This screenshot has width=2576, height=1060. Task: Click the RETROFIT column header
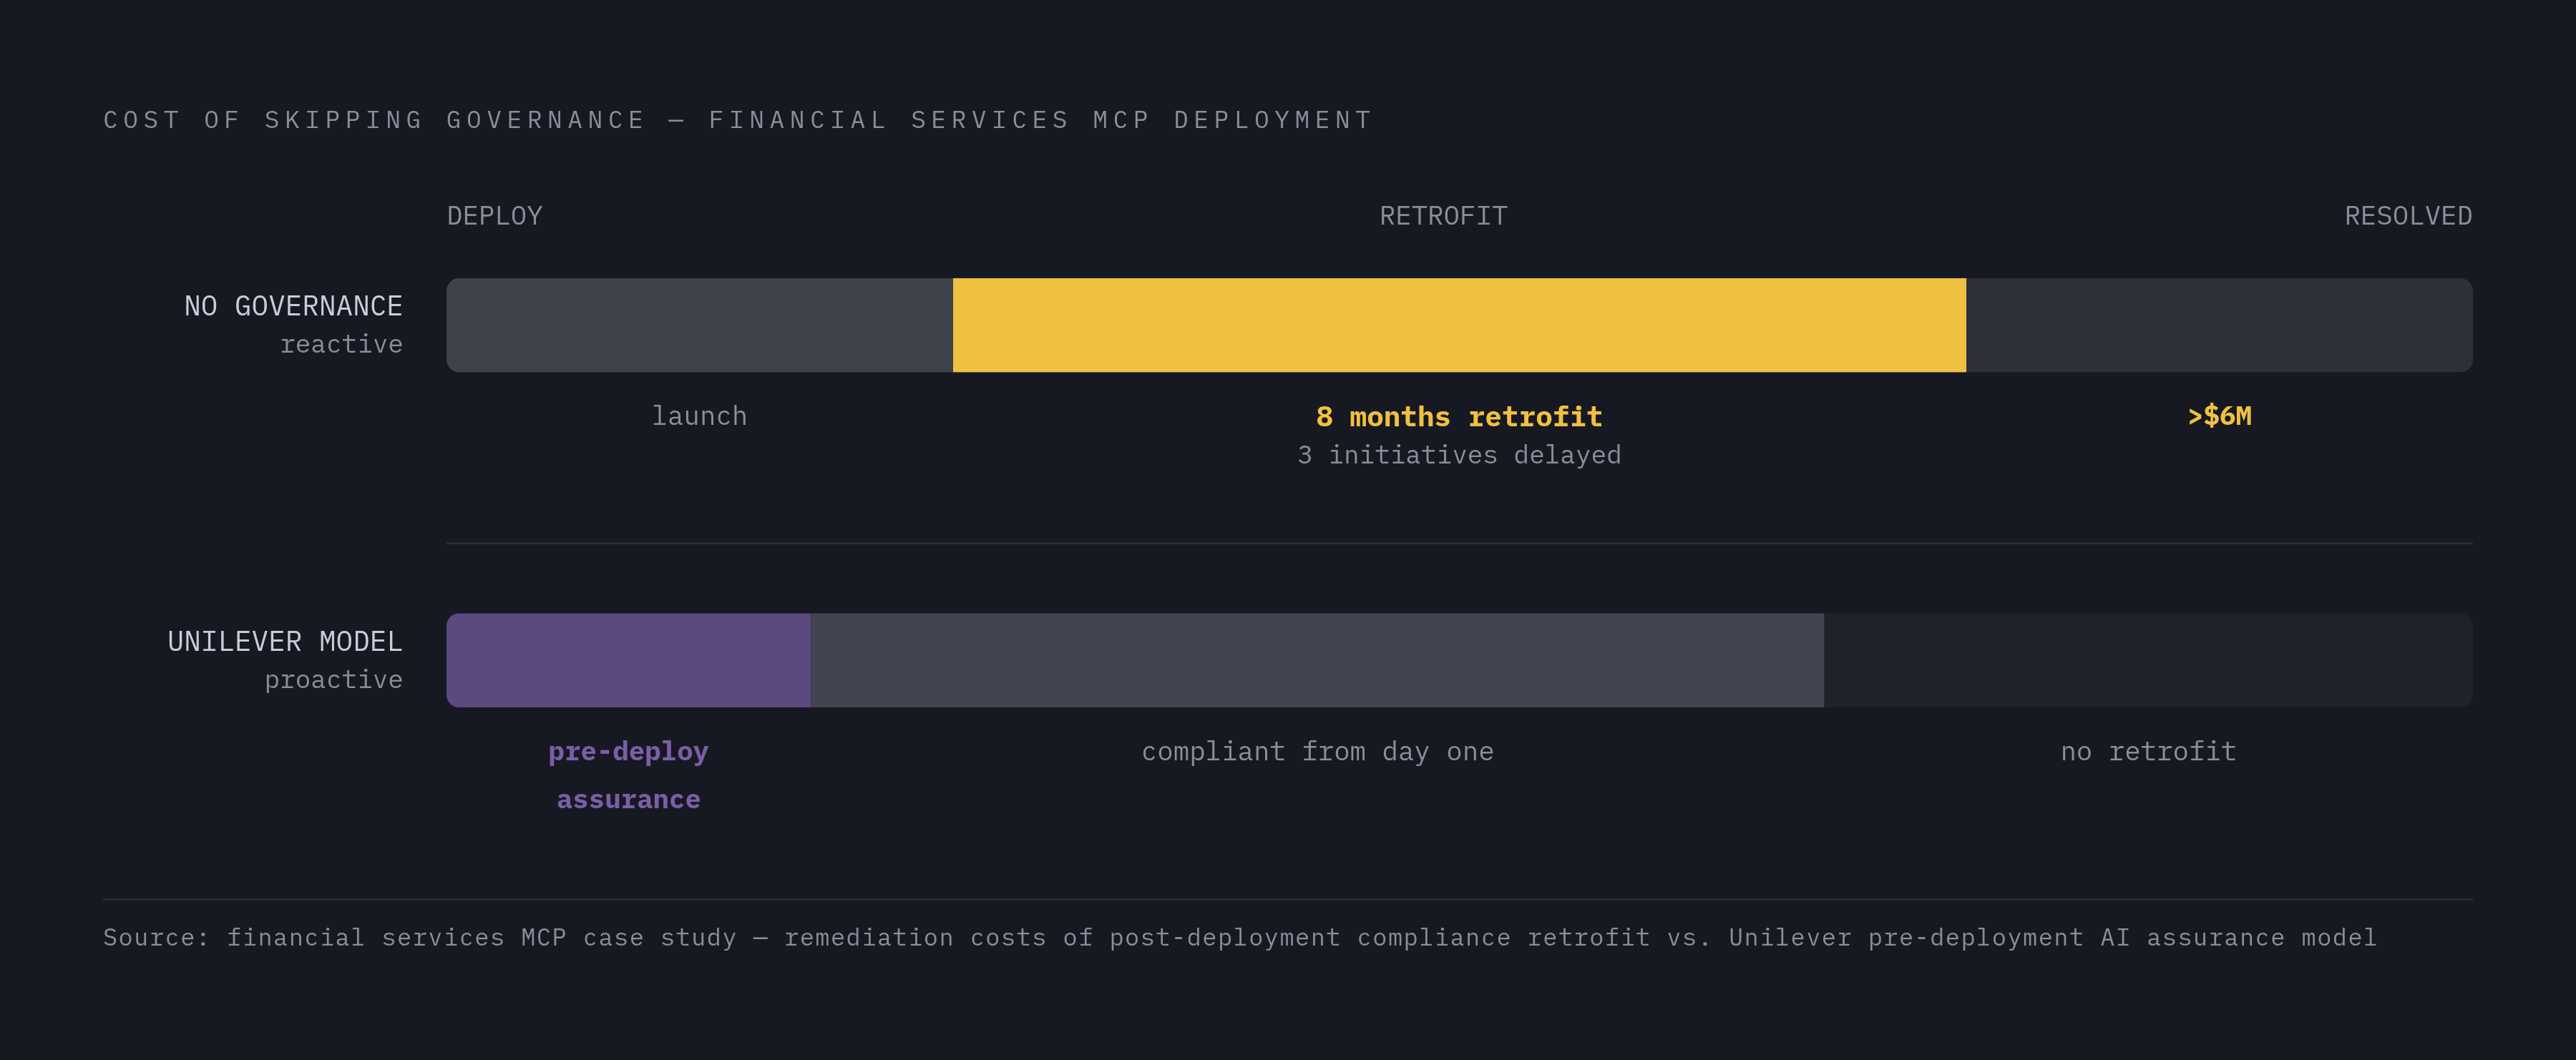pos(1443,216)
